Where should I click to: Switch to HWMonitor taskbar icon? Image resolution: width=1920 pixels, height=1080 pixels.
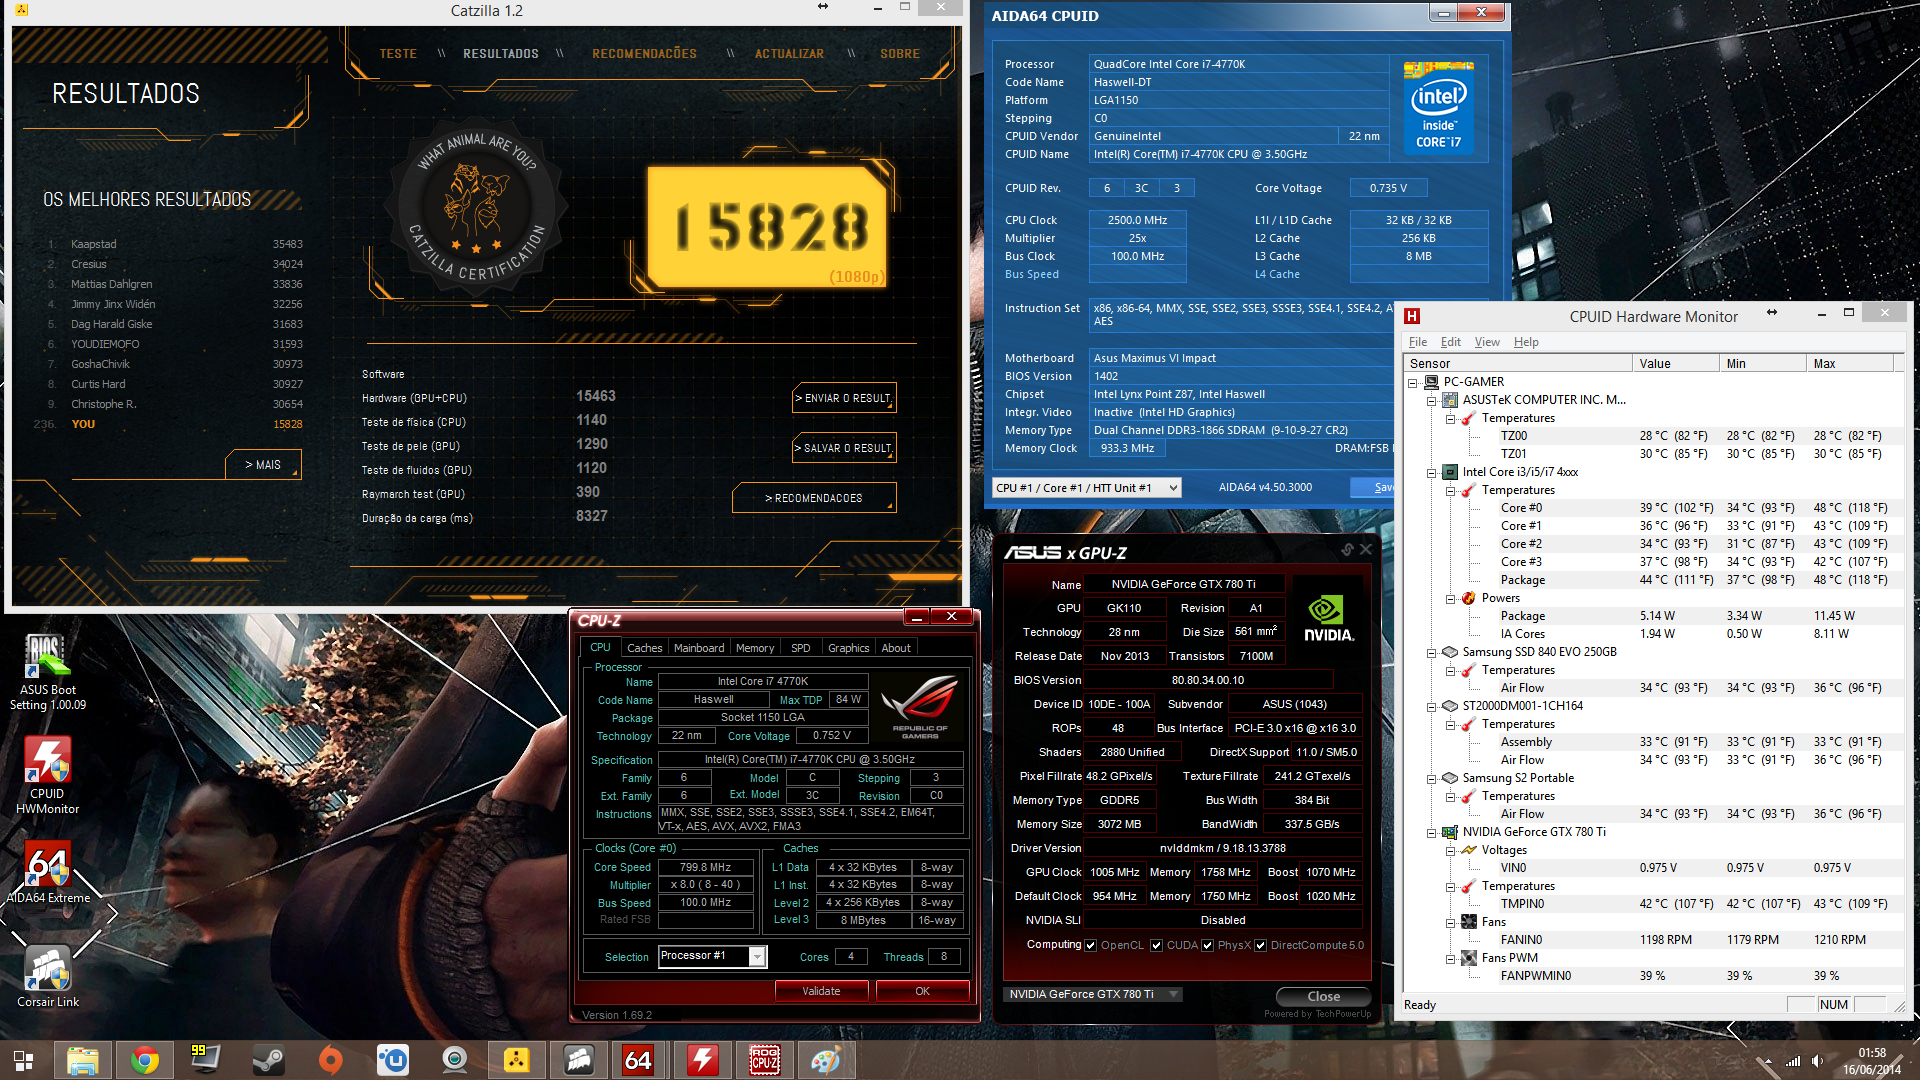tap(702, 1060)
